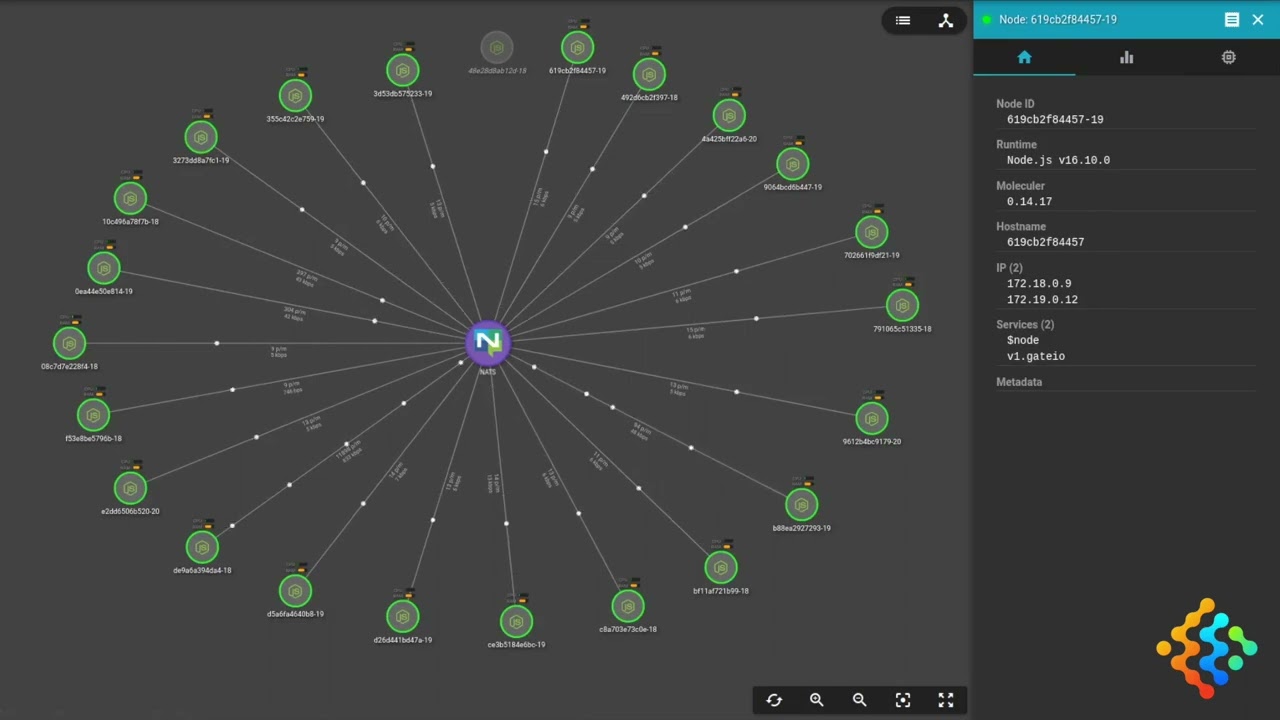Select node ce3b5184e6bc-19
The image size is (1280, 720).
(x=516, y=621)
